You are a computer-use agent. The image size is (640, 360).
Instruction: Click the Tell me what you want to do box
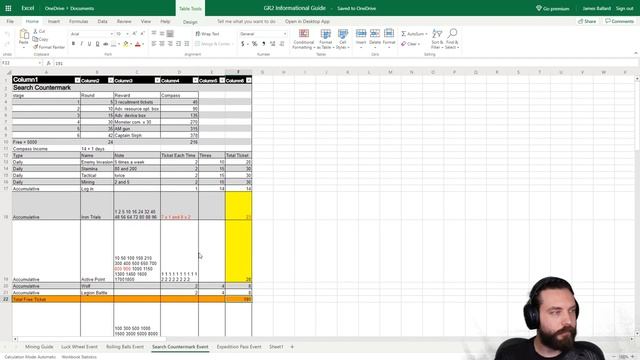click(246, 21)
